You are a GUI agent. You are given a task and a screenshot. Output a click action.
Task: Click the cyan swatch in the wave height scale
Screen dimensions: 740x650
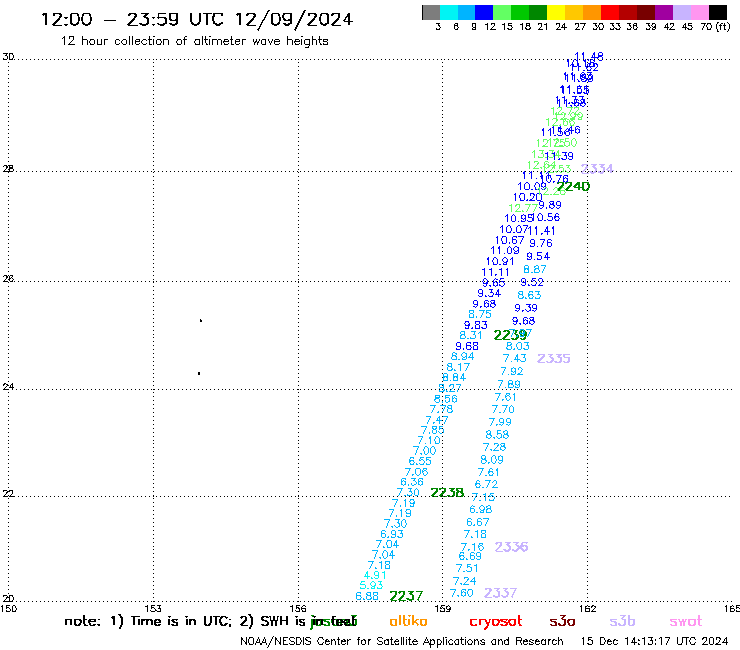click(x=448, y=12)
